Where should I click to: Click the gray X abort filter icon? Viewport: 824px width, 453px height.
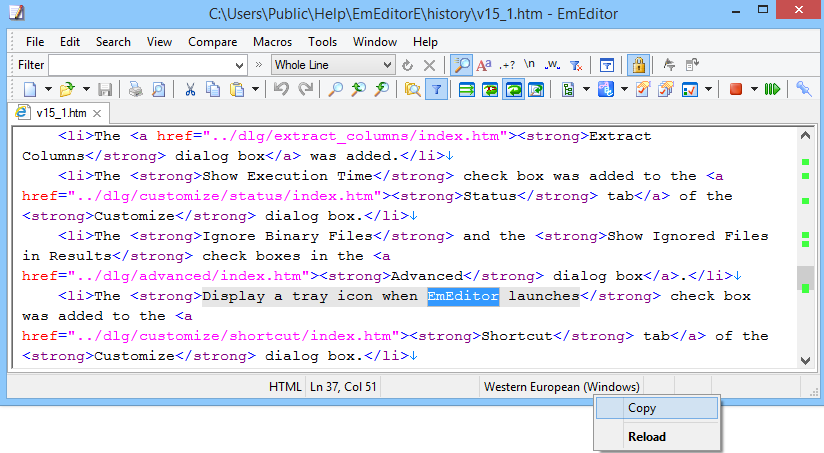429,65
